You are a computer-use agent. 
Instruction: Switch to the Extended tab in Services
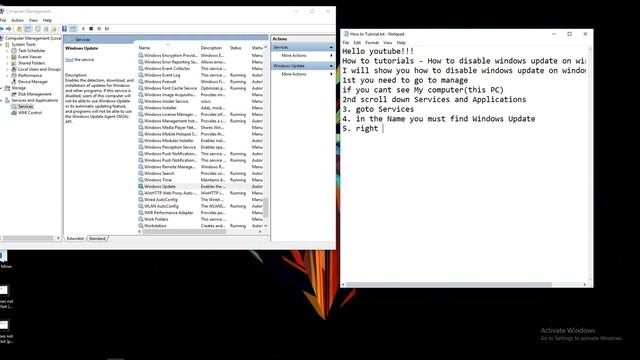(75, 238)
